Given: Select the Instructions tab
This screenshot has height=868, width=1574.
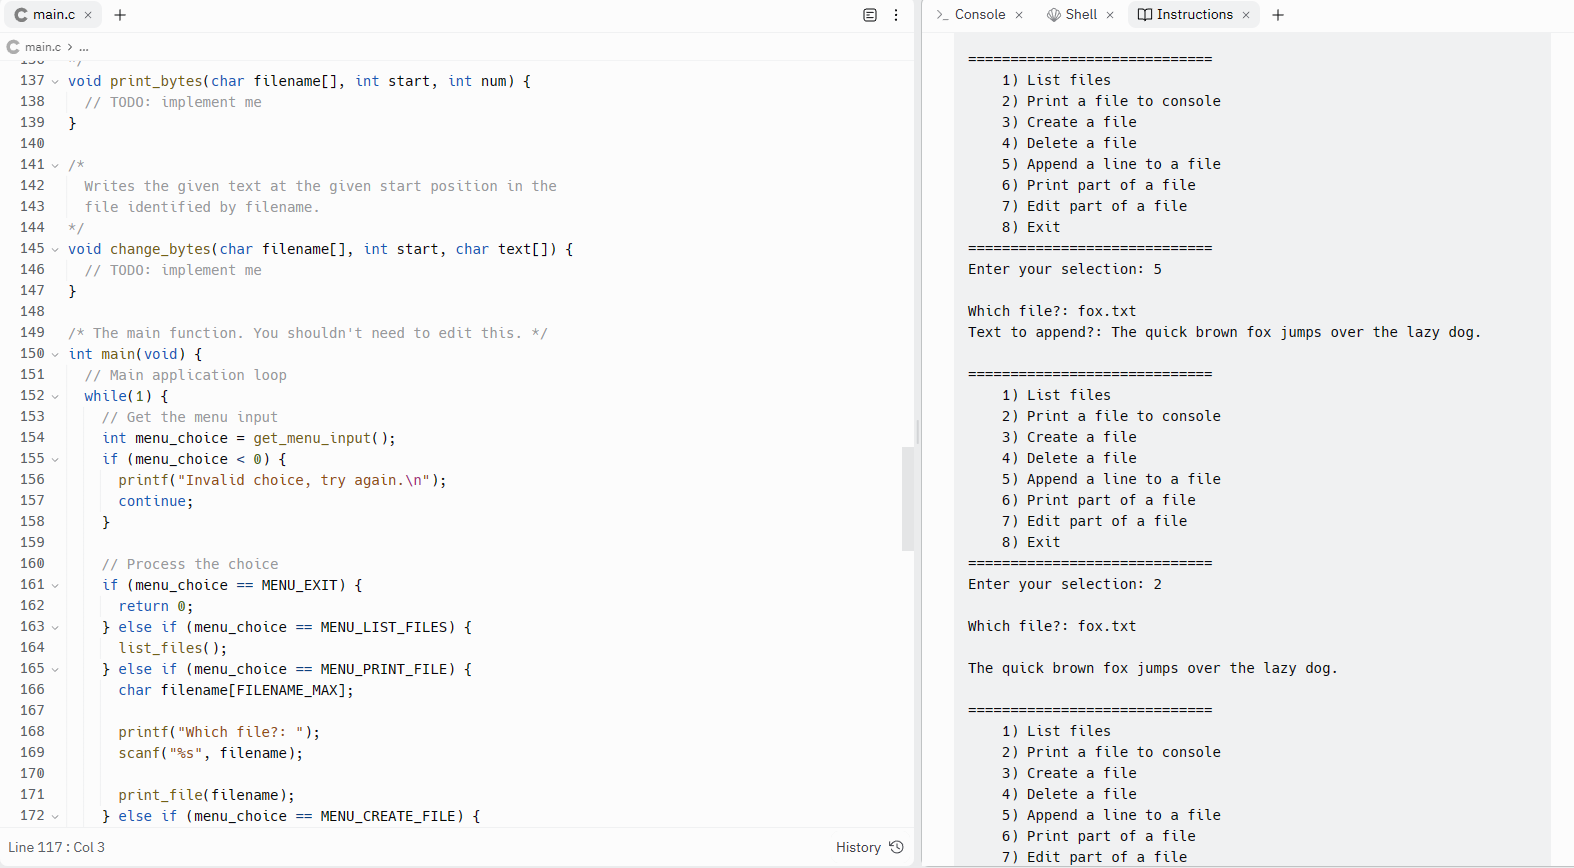Looking at the screenshot, I should point(1194,15).
